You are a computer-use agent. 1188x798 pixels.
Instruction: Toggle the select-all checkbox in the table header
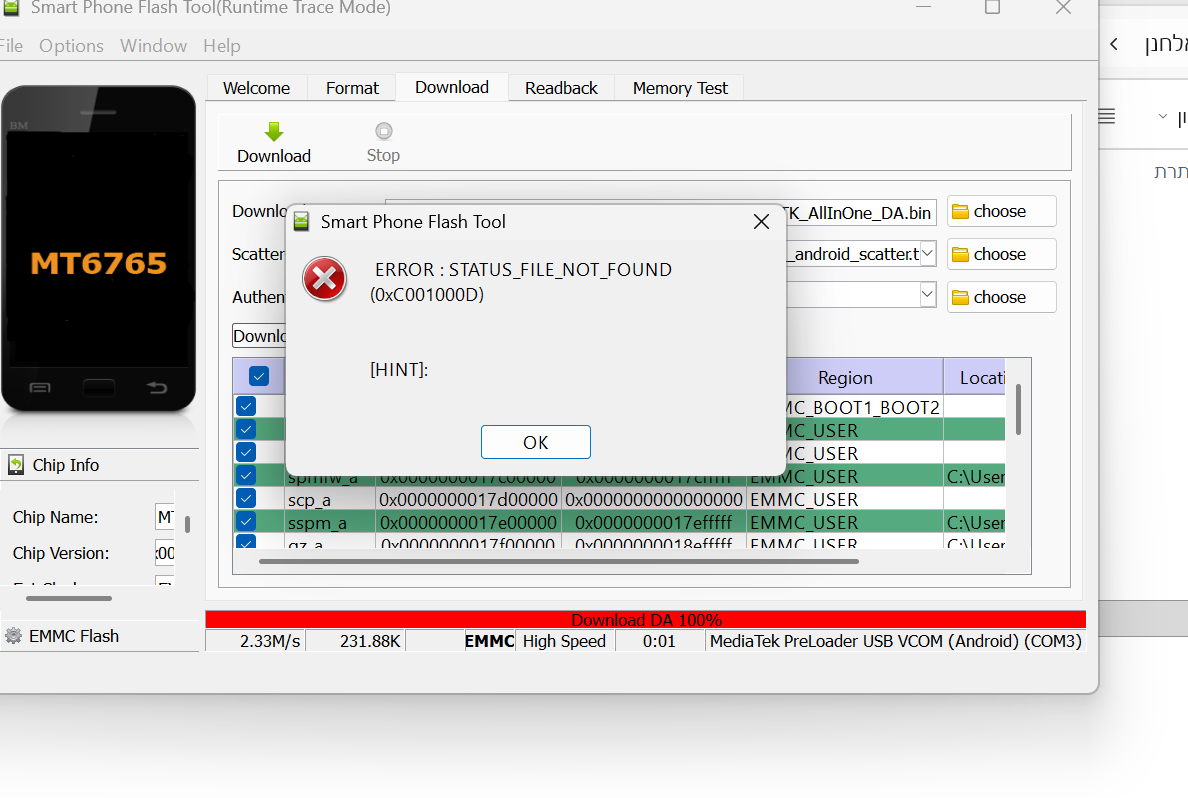pyautogui.click(x=259, y=377)
